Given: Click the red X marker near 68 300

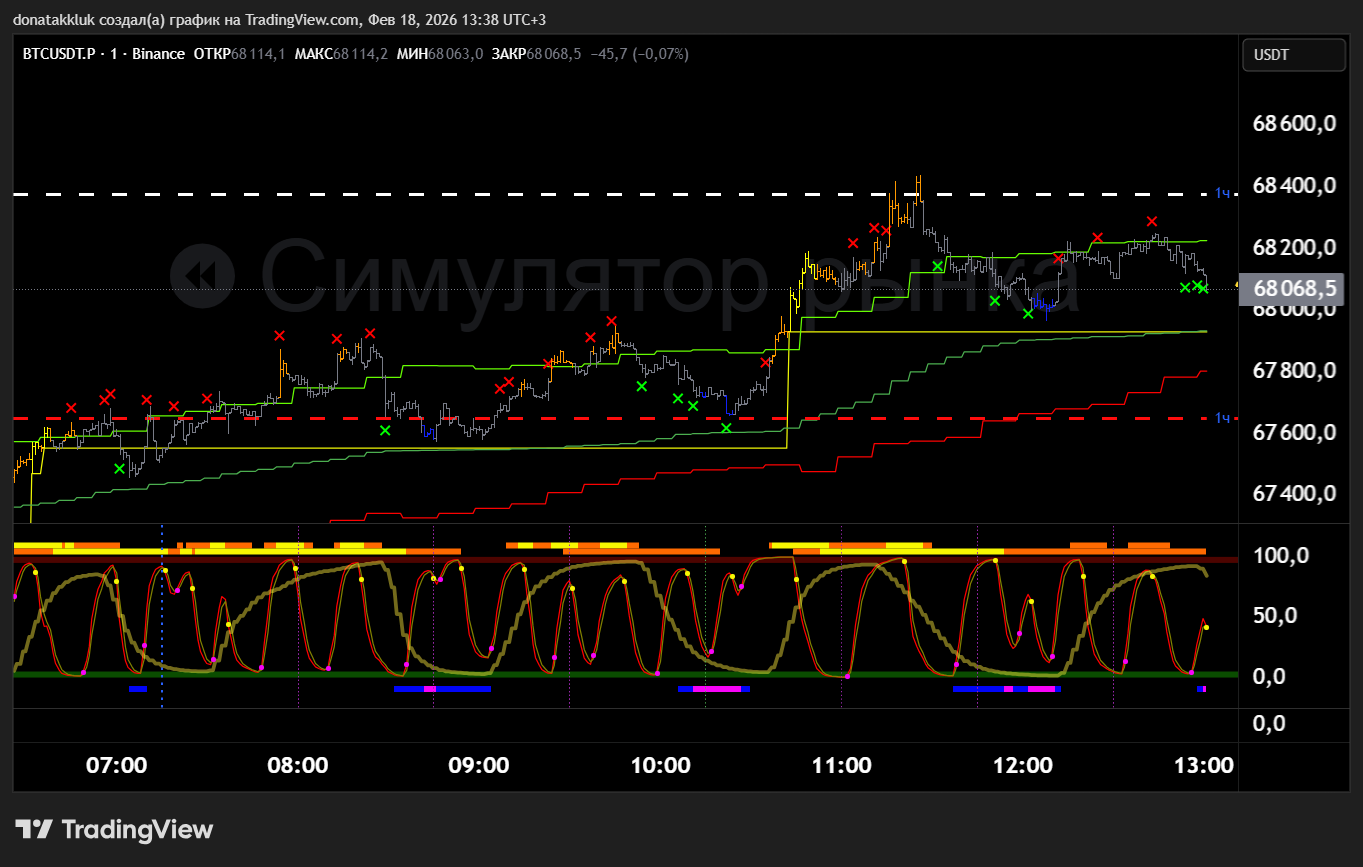Looking at the screenshot, I should tap(1152, 221).
